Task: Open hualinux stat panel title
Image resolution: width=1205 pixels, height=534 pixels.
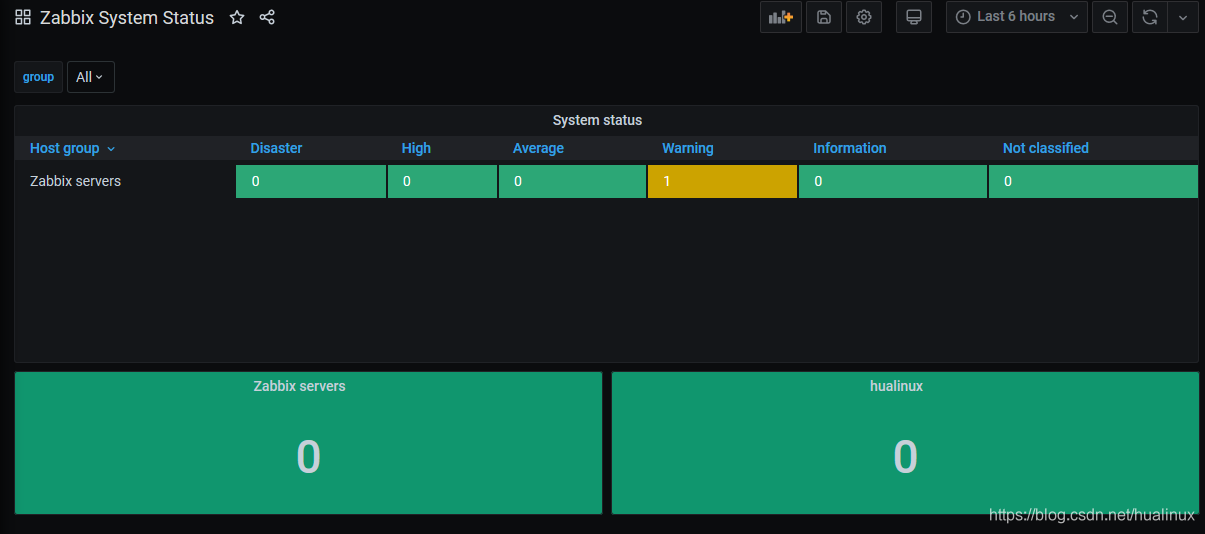Action: pyautogui.click(x=897, y=385)
